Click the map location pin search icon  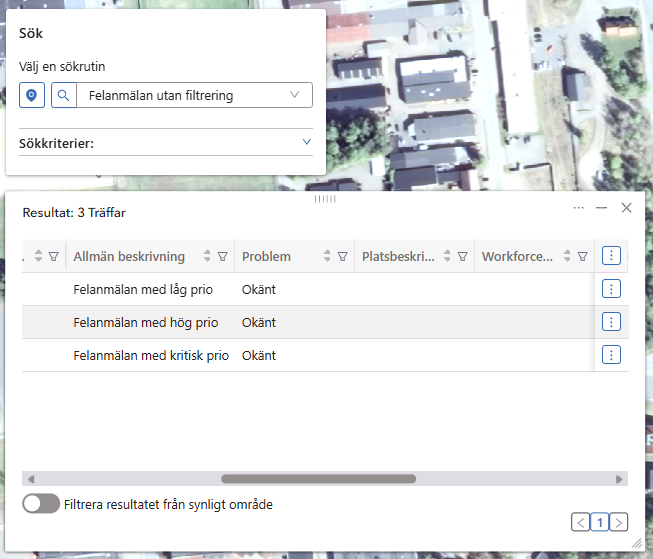click(x=32, y=95)
